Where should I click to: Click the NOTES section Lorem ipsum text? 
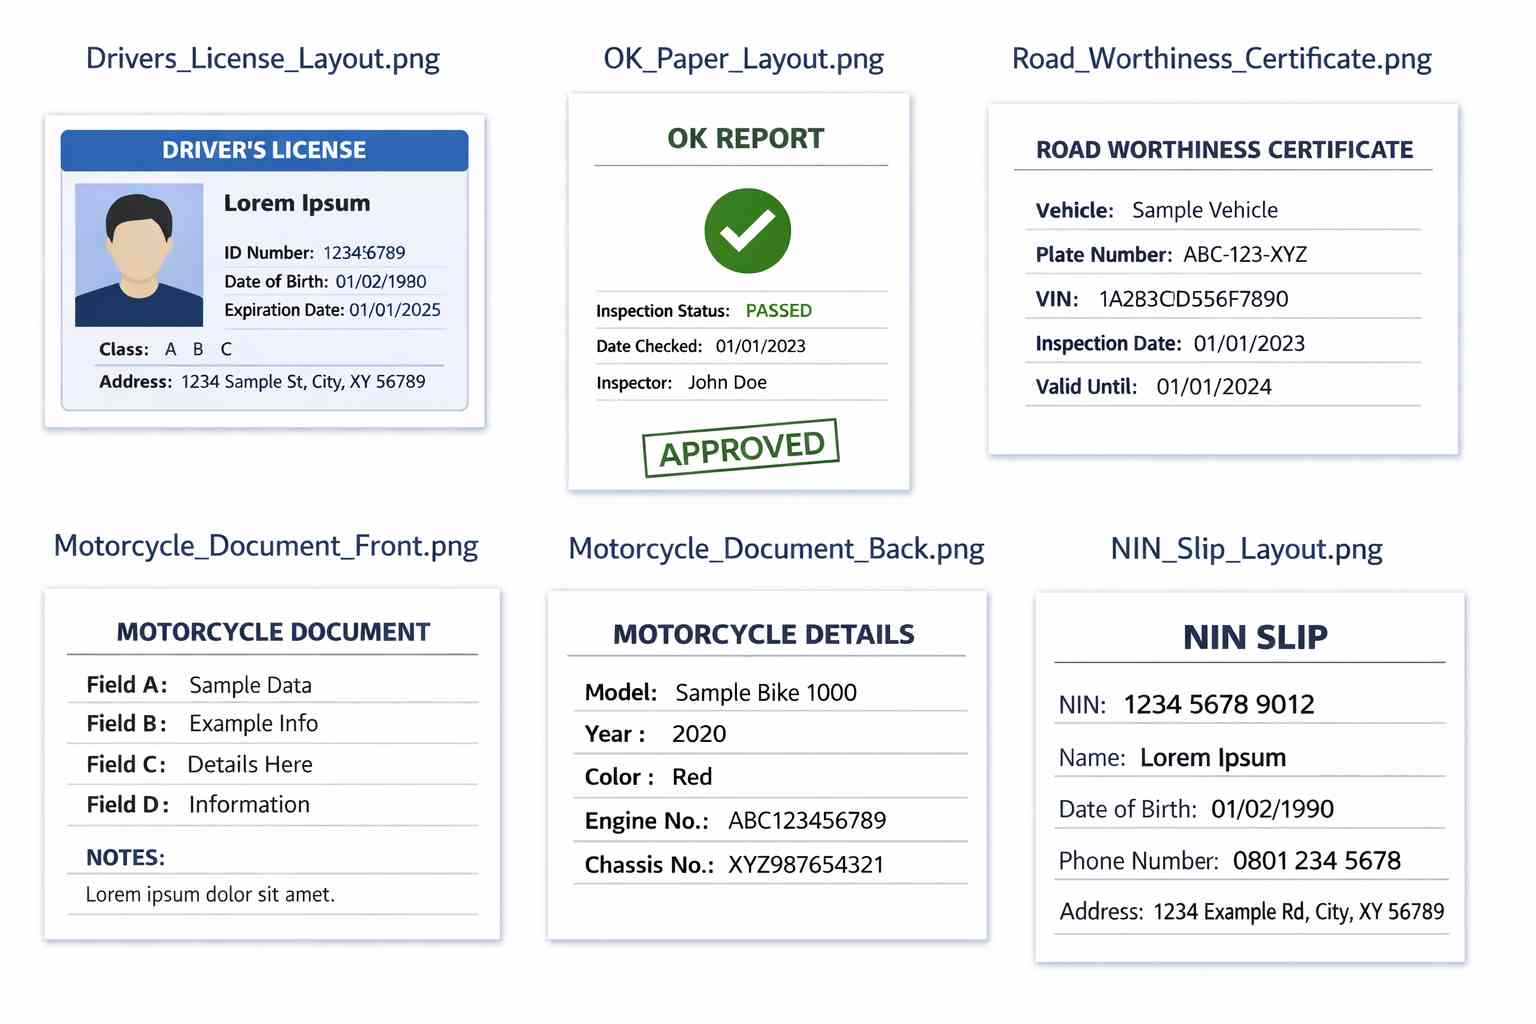click(x=210, y=895)
